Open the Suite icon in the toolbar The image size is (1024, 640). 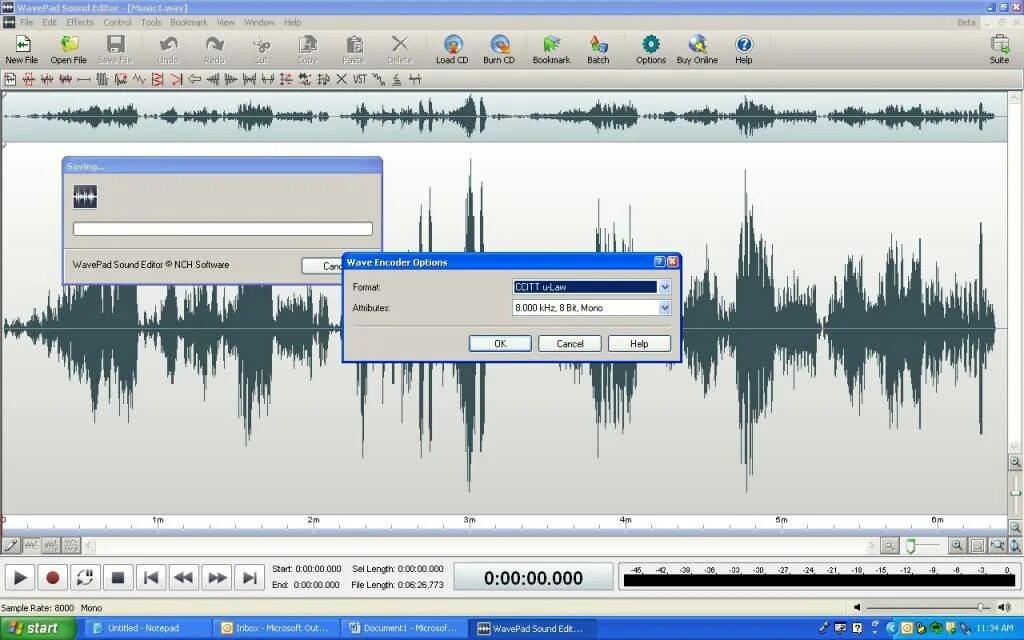click(x=999, y=50)
